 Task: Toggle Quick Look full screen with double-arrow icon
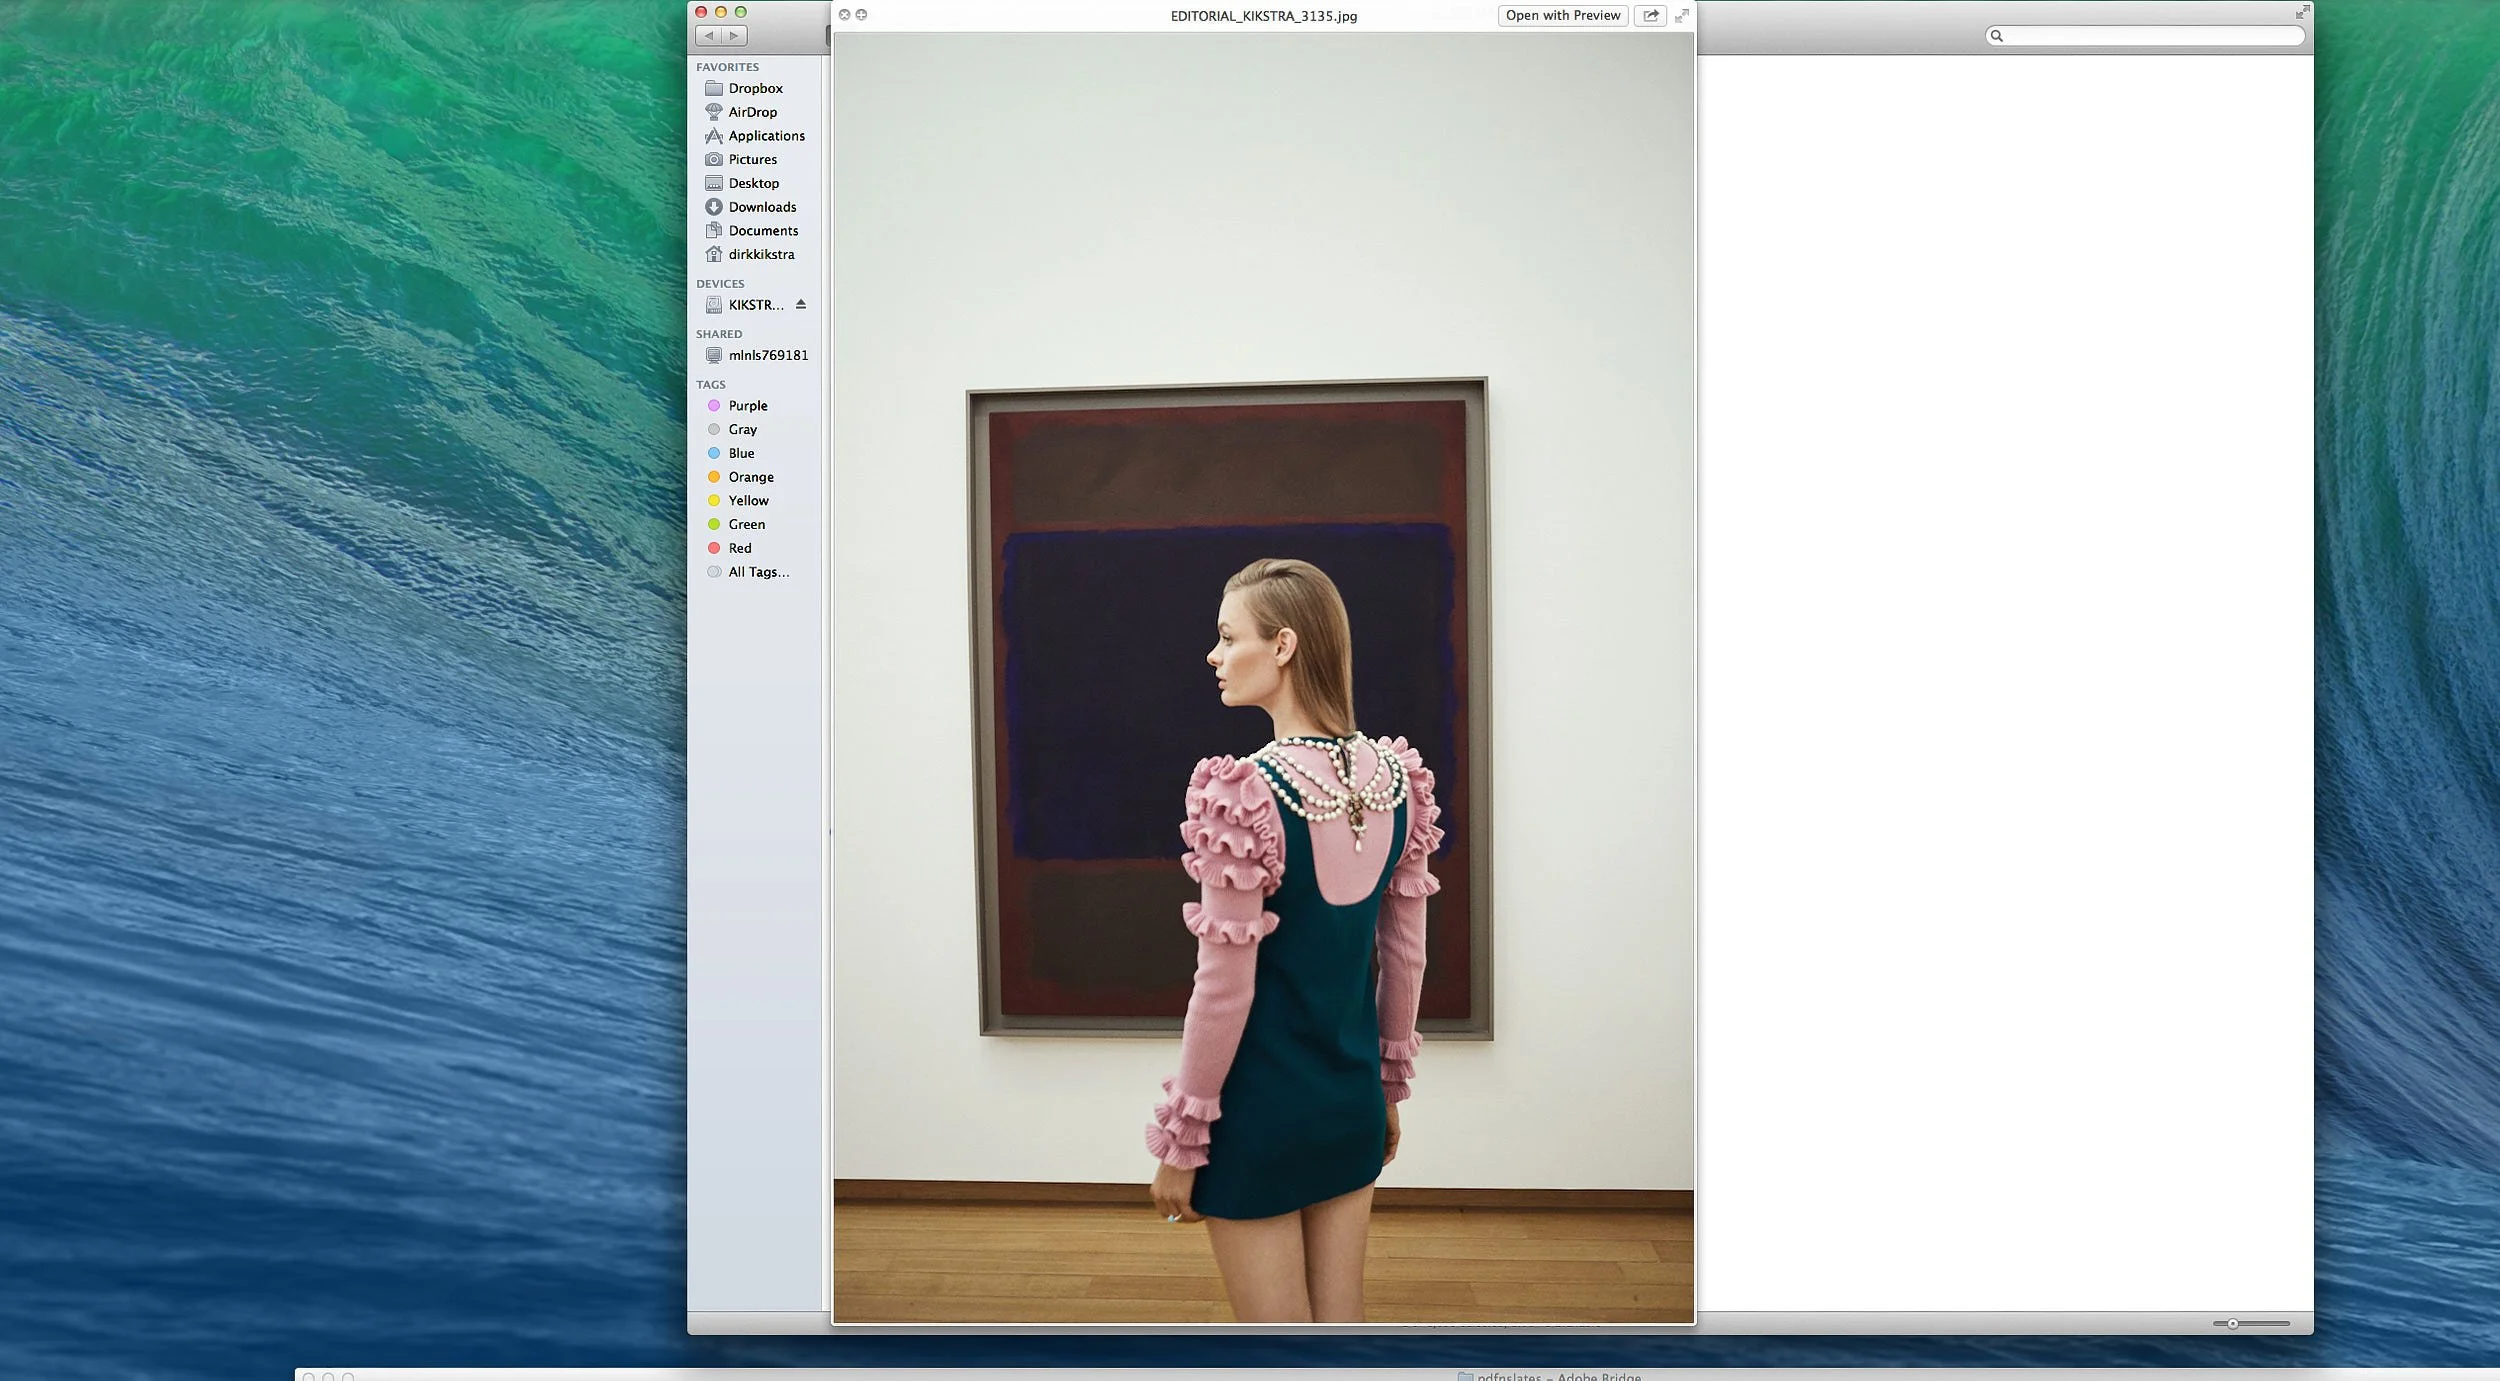coord(1682,15)
